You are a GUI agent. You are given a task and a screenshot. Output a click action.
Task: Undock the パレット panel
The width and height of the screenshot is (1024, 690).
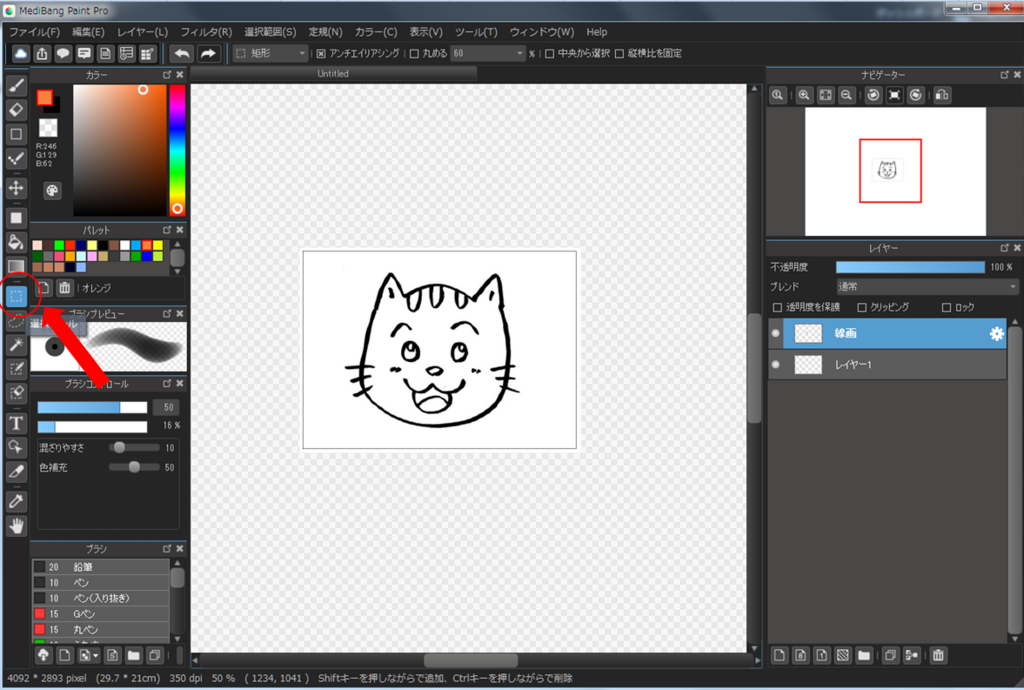167,230
